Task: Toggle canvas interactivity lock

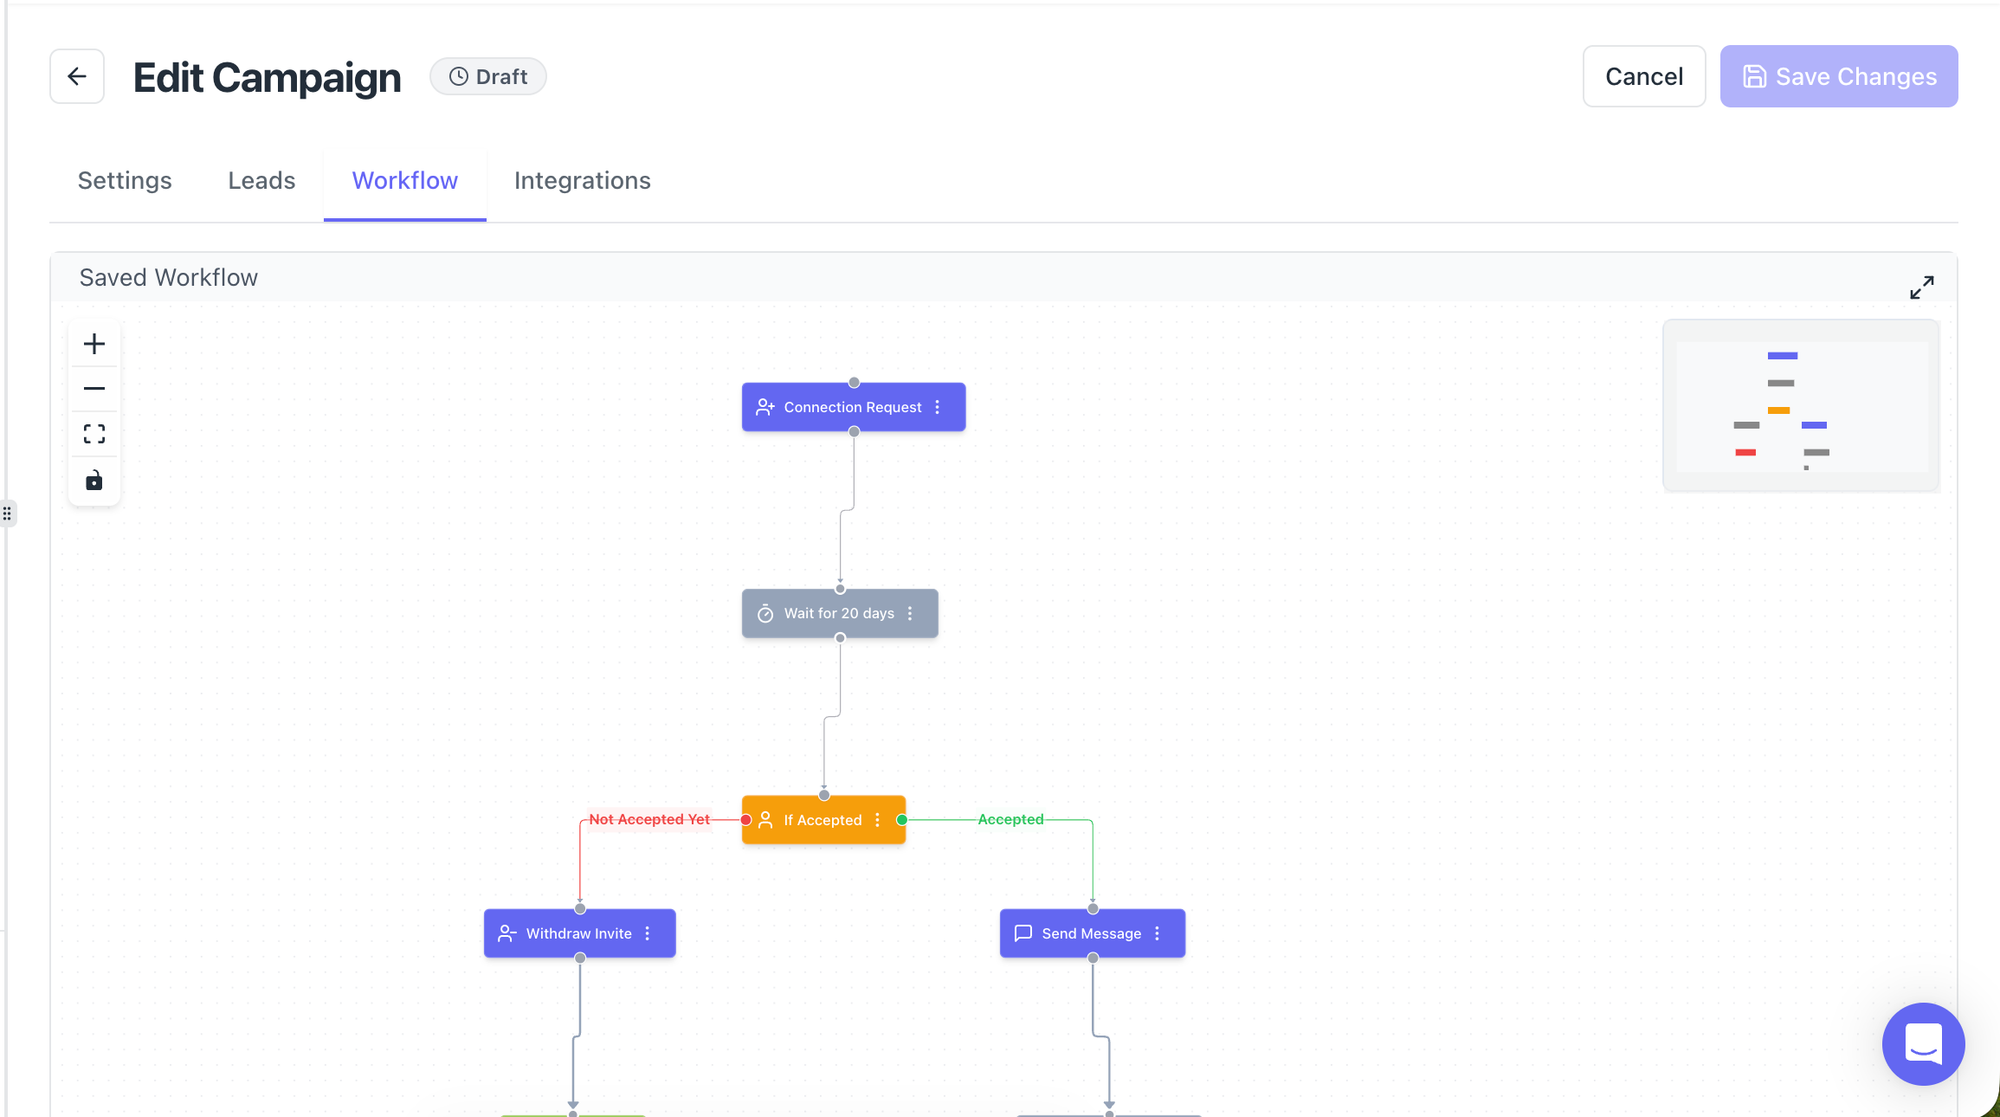Action: click(94, 481)
